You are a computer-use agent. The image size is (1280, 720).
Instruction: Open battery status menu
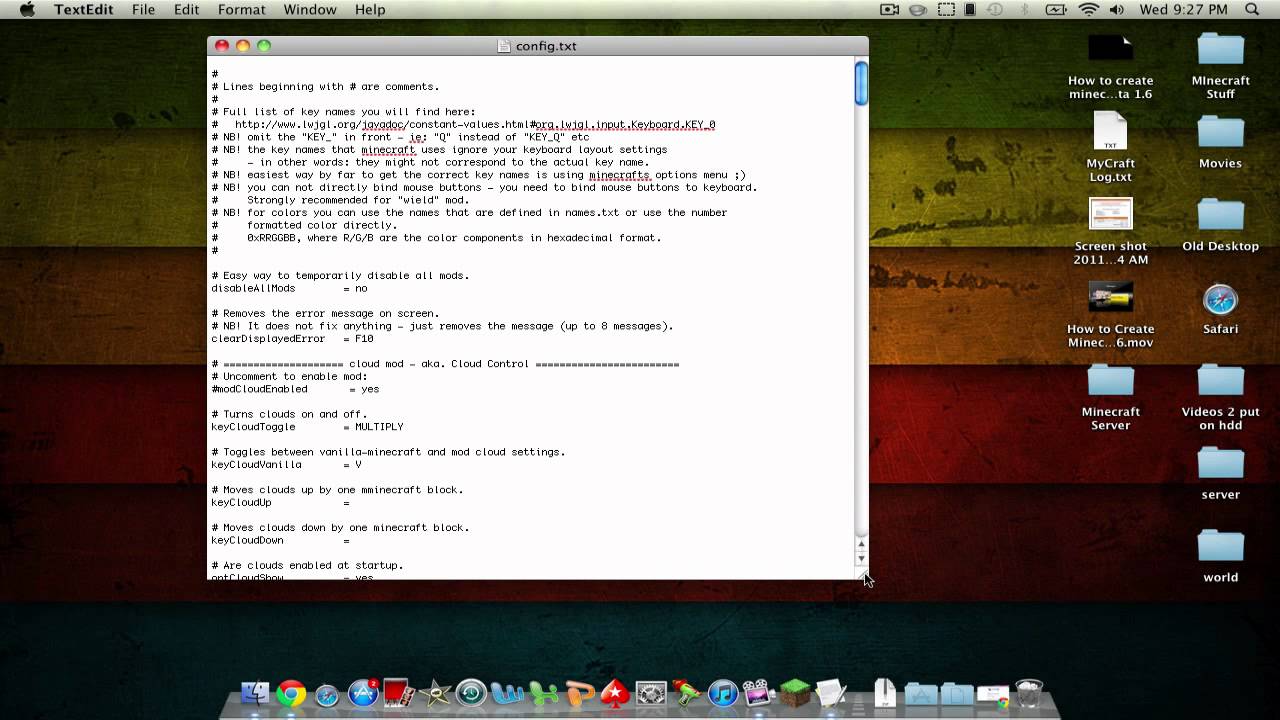pyautogui.click(x=1056, y=9)
